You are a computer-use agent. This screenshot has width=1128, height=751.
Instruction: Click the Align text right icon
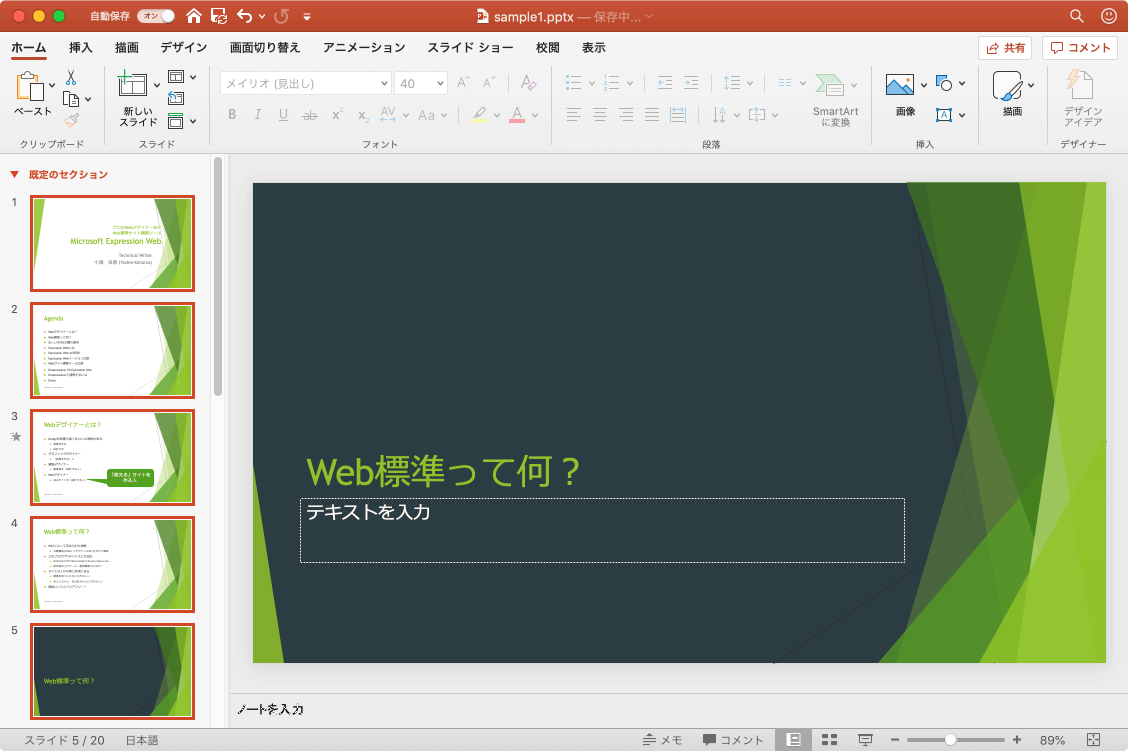[x=626, y=114]
